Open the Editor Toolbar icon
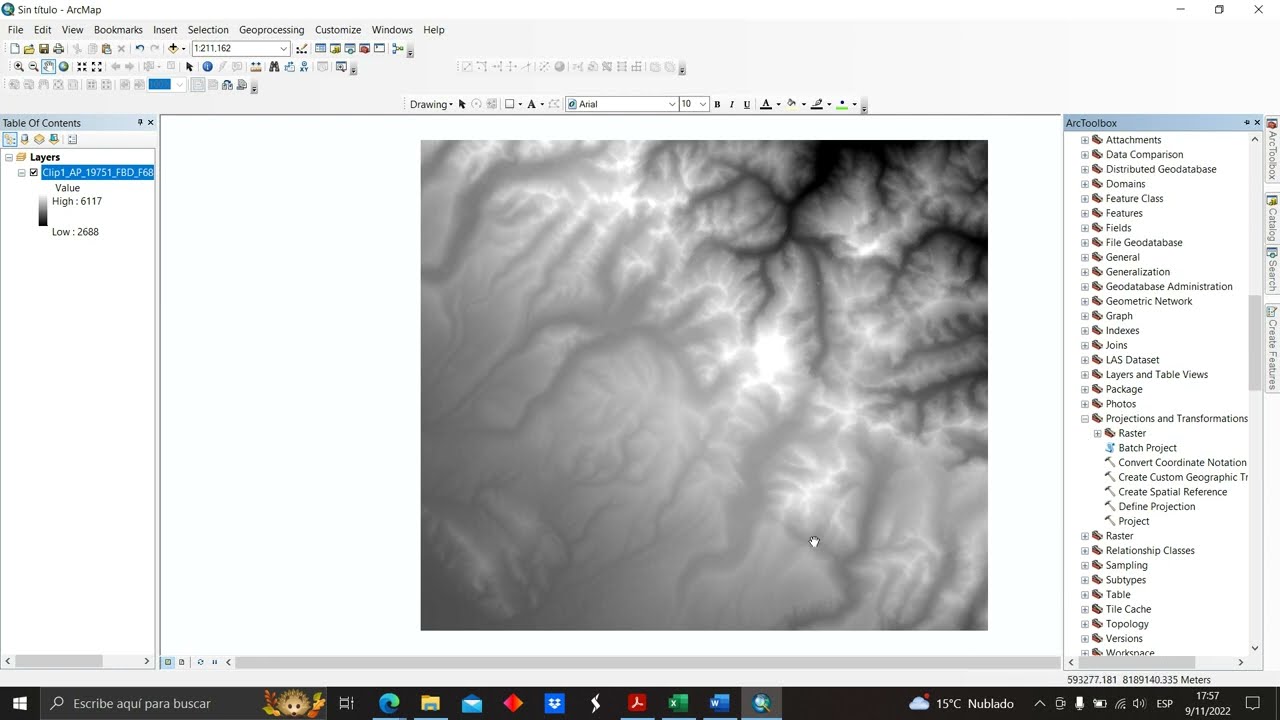 [x=301, y=48]
